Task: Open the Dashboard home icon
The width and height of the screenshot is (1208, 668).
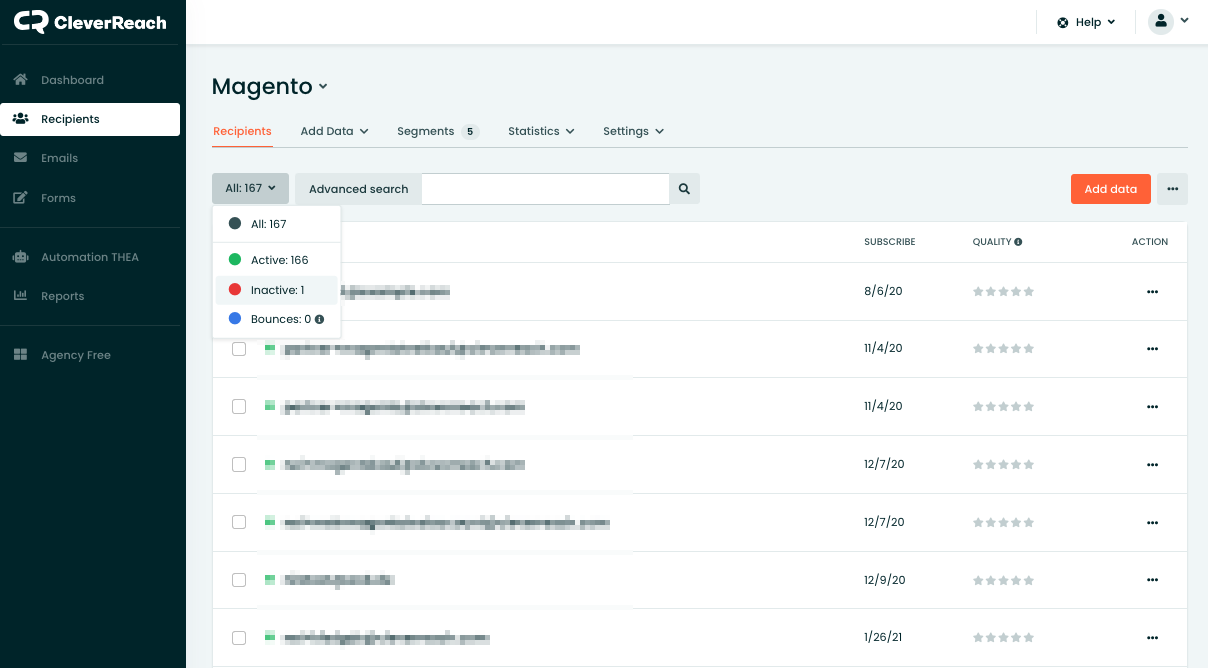Action: pyautogui.click(x=20, y=80)
